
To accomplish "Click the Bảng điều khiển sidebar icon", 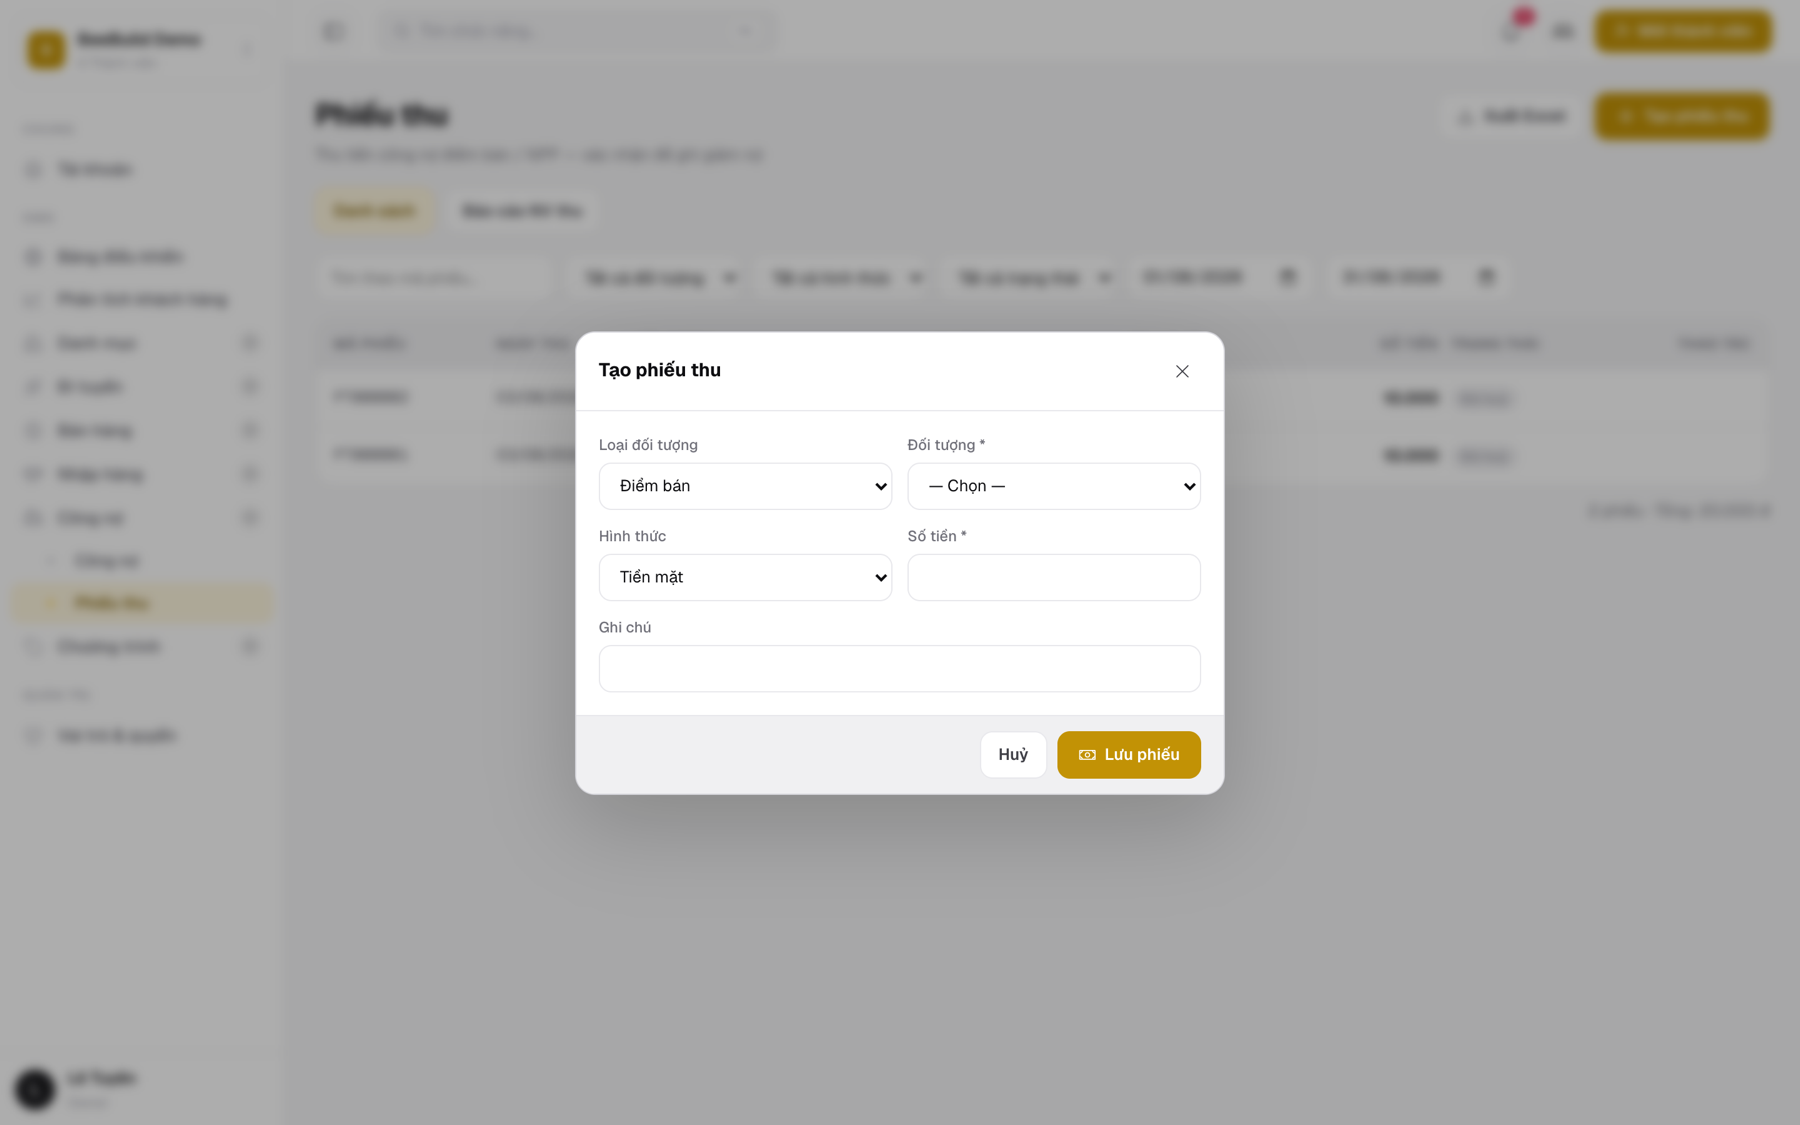I will coord(33,257).
